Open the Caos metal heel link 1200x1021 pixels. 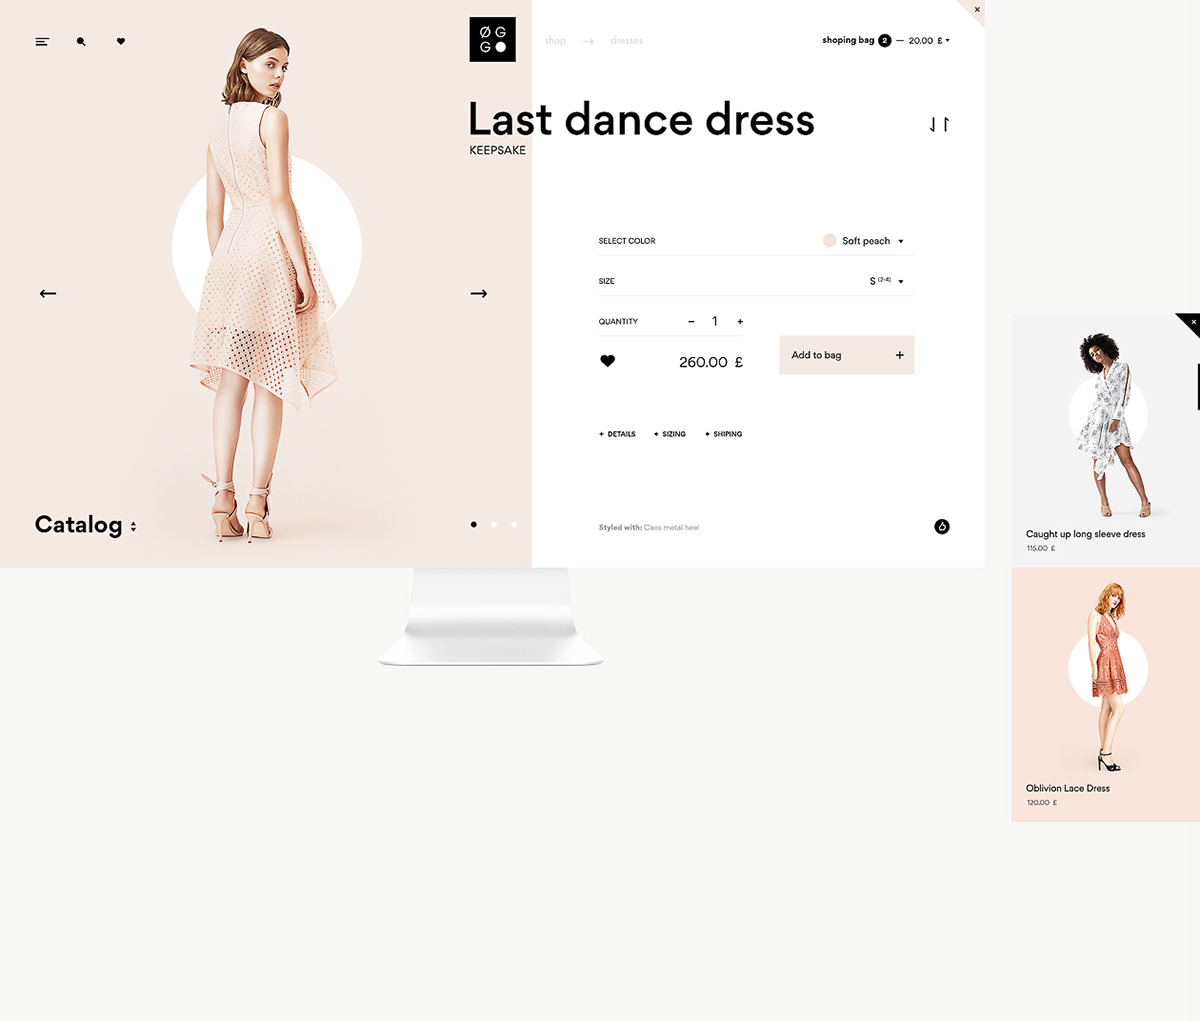[x=671, y=527]
